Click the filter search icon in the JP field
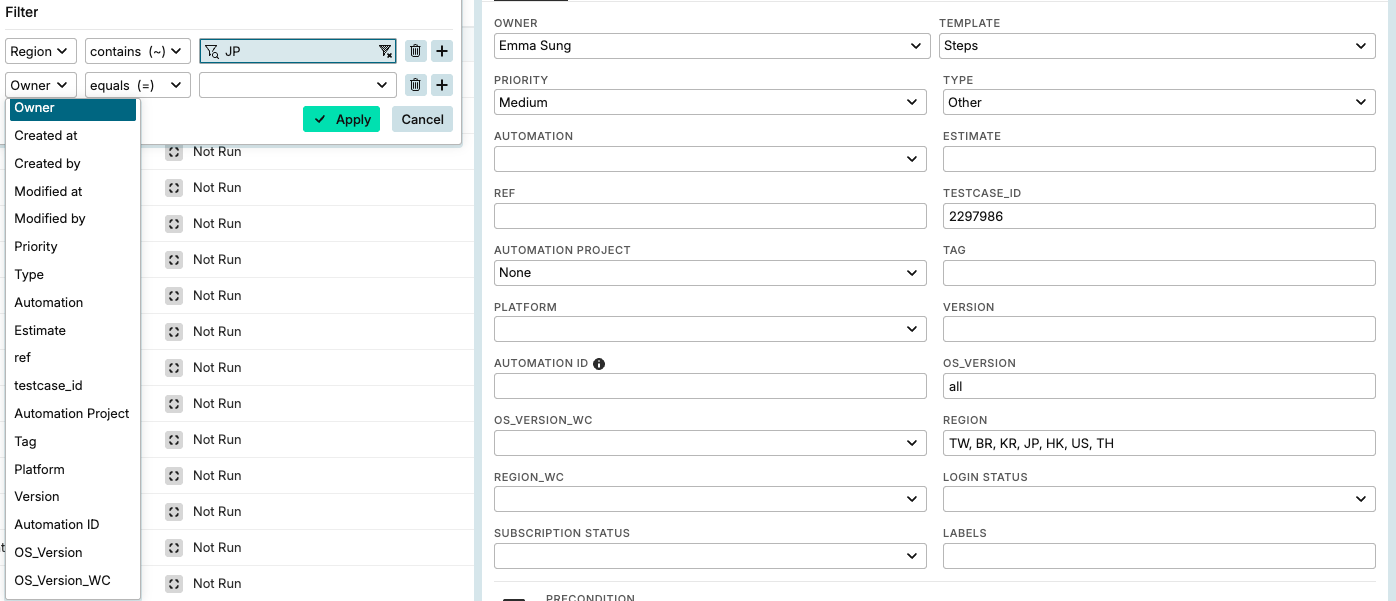Viewport: 1396px width, 601px height. 211,51
